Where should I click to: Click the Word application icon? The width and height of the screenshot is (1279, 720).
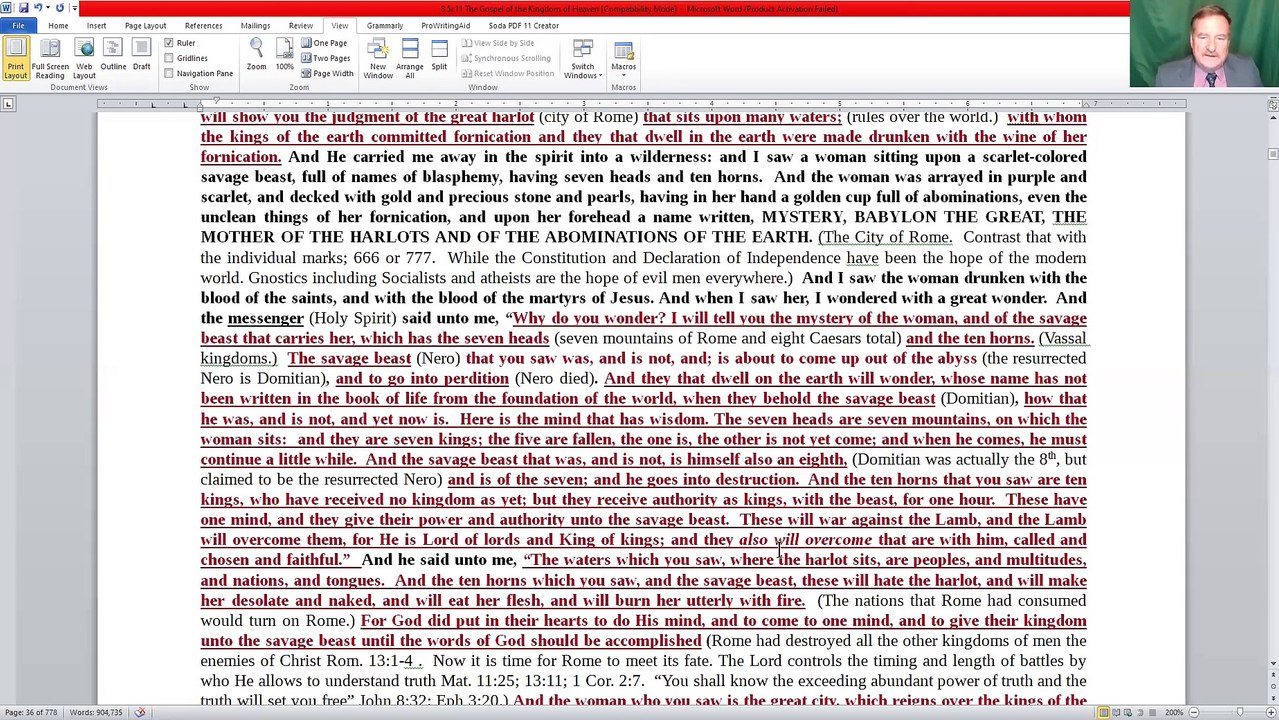click(x=8, y=8)
